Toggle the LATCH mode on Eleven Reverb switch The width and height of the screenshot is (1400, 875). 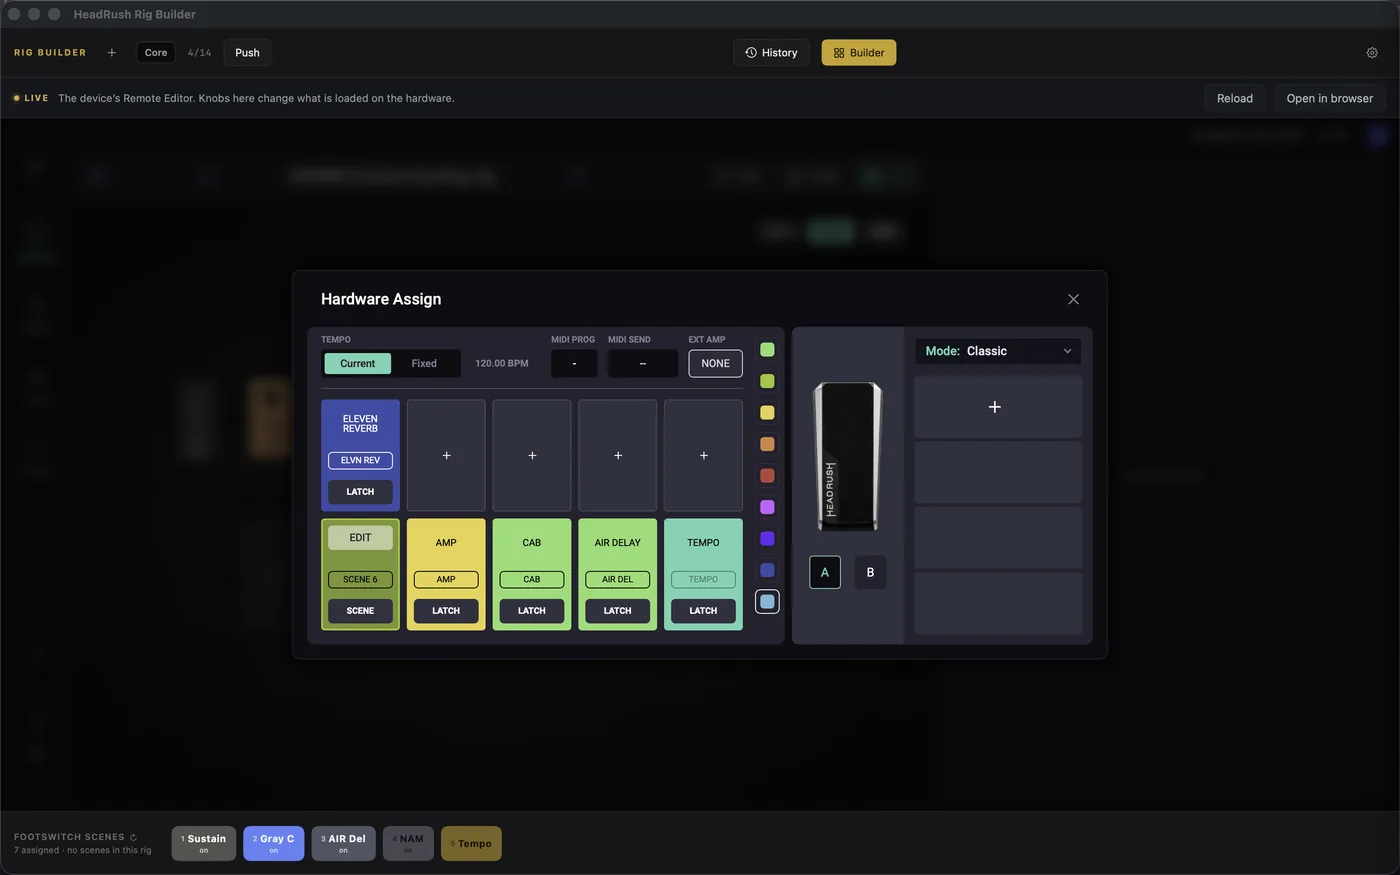(360, 492)
